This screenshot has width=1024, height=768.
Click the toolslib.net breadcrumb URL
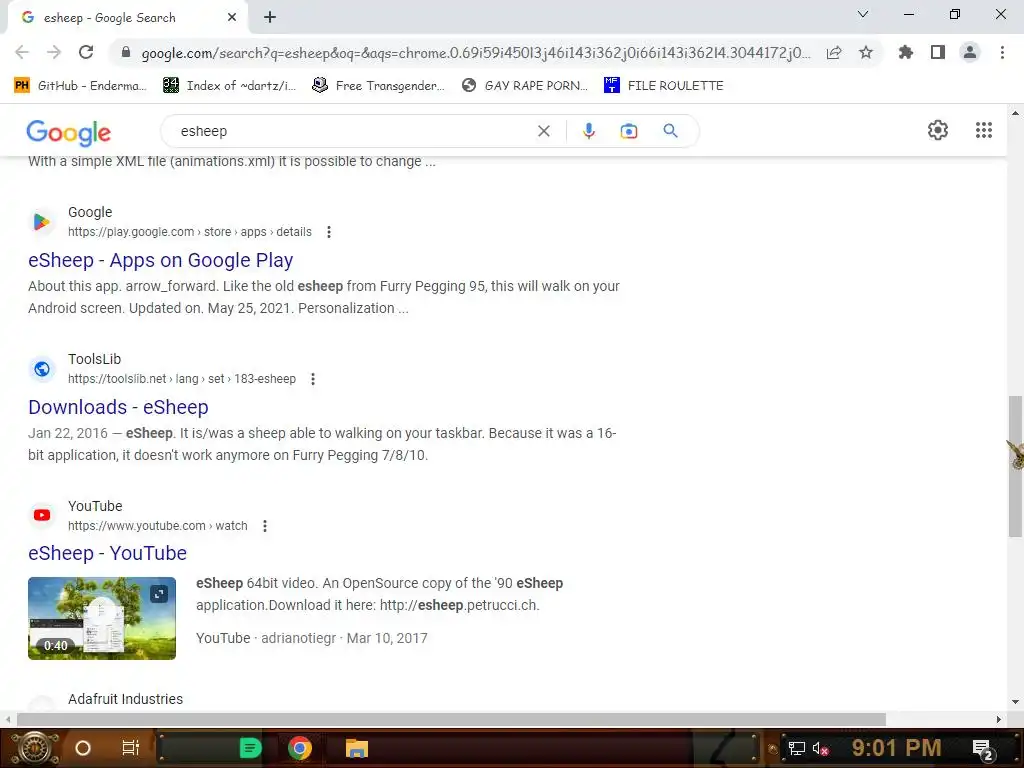point(182,379)
